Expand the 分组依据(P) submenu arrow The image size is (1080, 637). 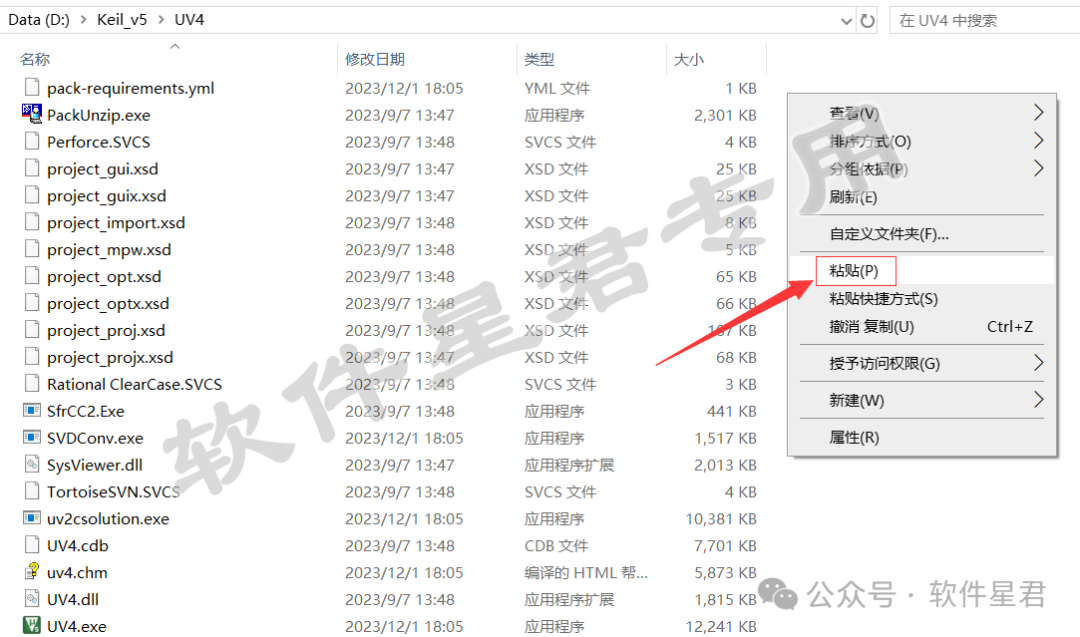[1039, 168]
